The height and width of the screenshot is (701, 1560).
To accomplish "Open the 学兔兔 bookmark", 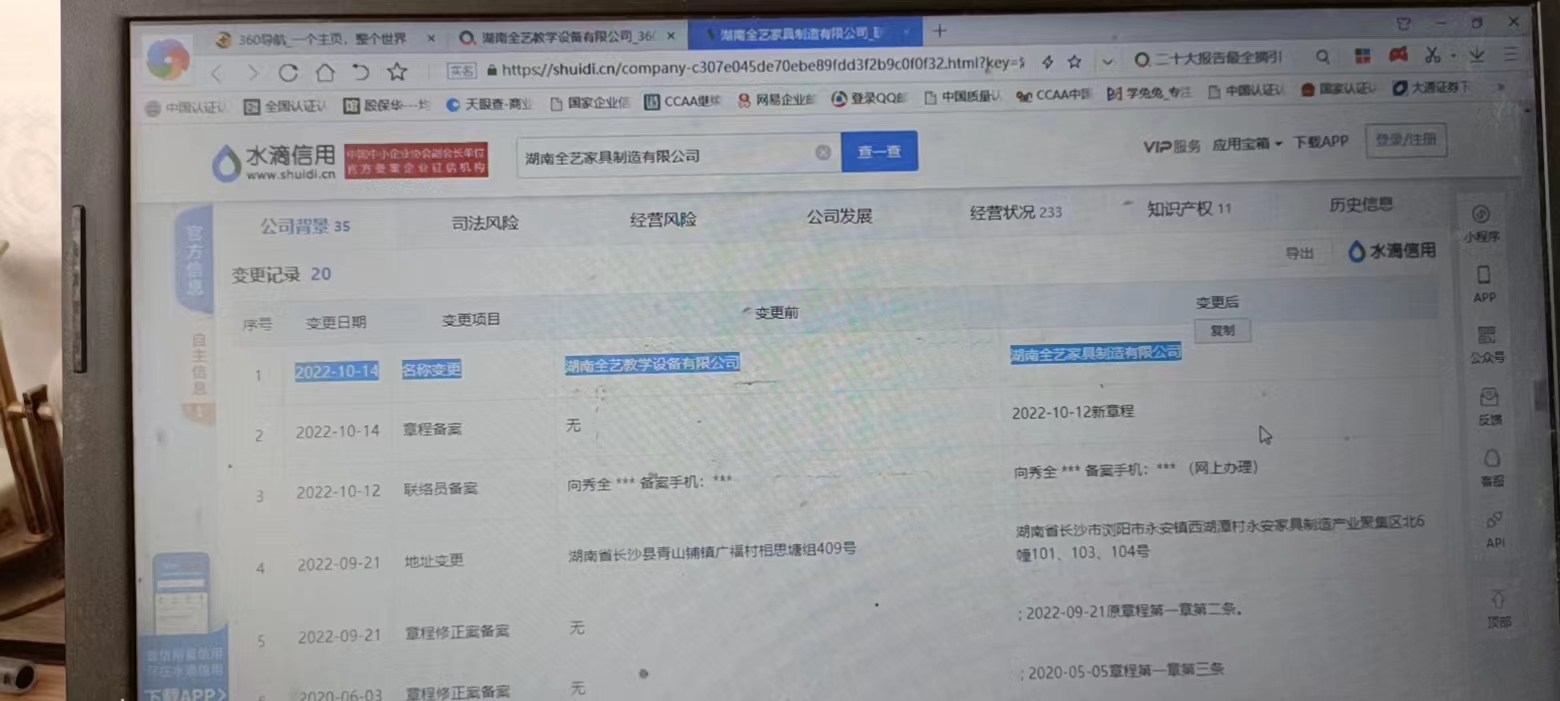I will (1150, 93).
